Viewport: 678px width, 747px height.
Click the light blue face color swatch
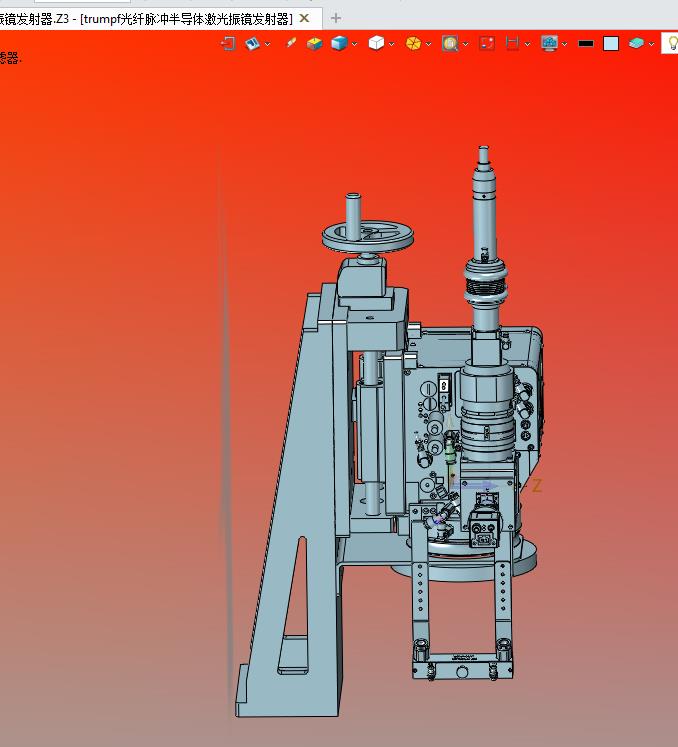pos(611,44)
